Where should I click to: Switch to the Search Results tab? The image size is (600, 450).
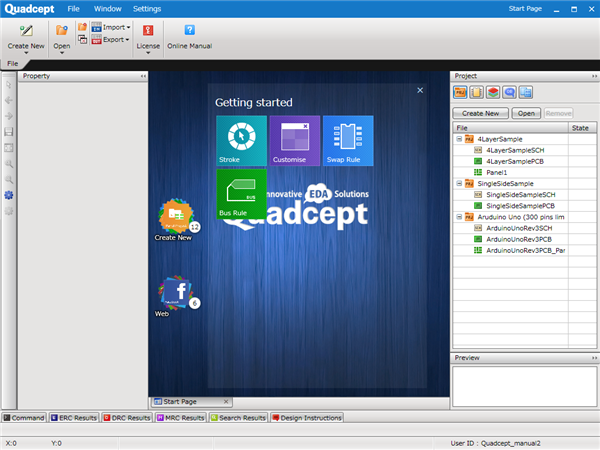click(x=238, y=417)
